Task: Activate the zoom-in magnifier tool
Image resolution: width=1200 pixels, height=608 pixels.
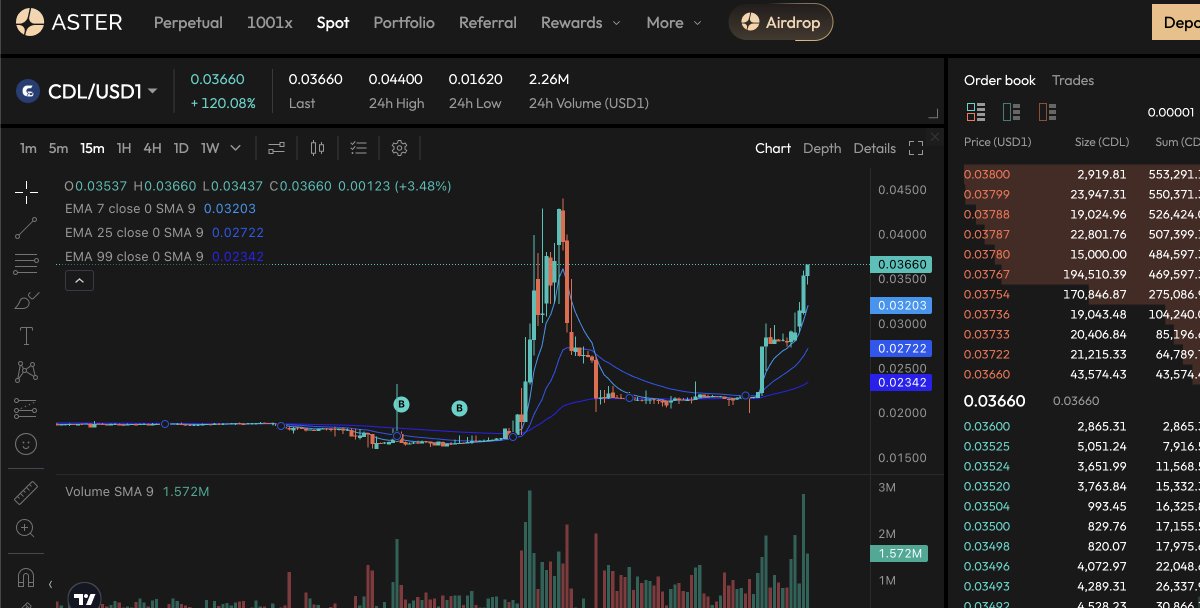Action: (x=27, y=528)
